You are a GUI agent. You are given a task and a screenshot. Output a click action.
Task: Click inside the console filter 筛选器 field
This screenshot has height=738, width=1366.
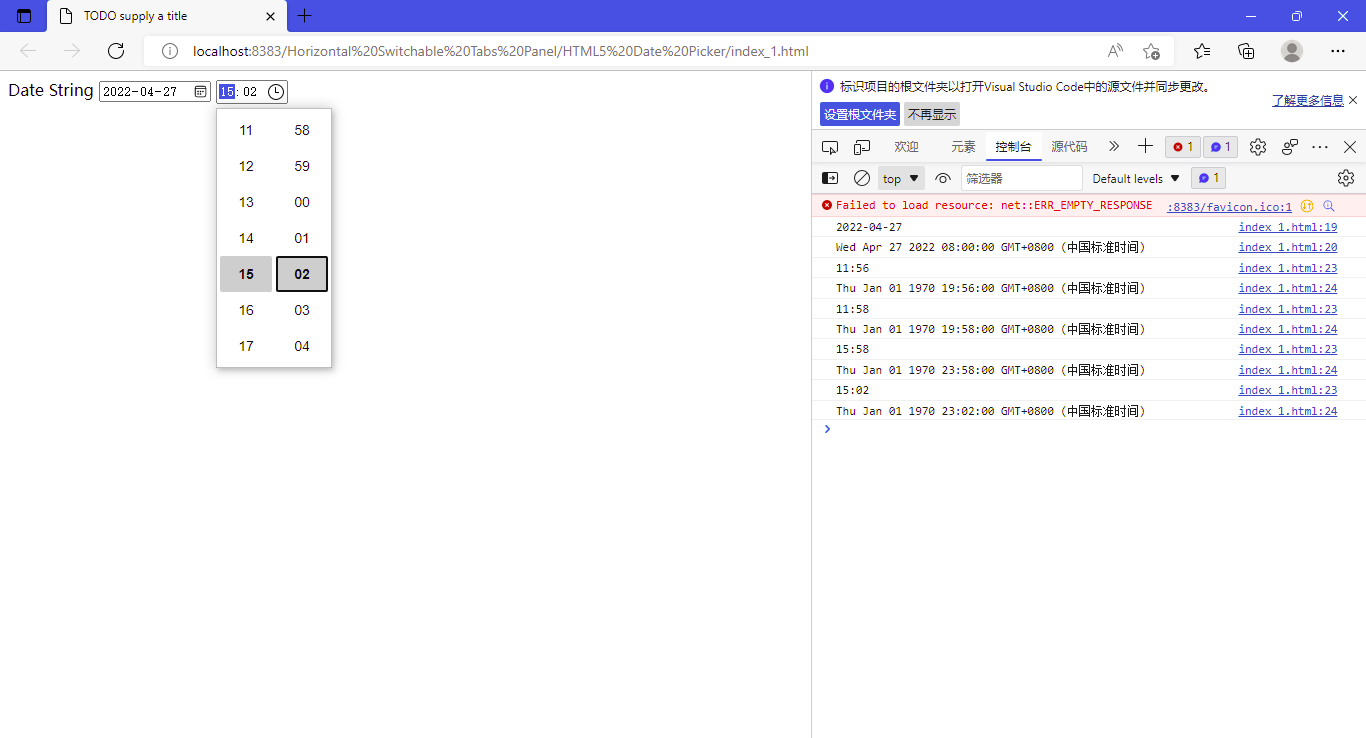1020,177
